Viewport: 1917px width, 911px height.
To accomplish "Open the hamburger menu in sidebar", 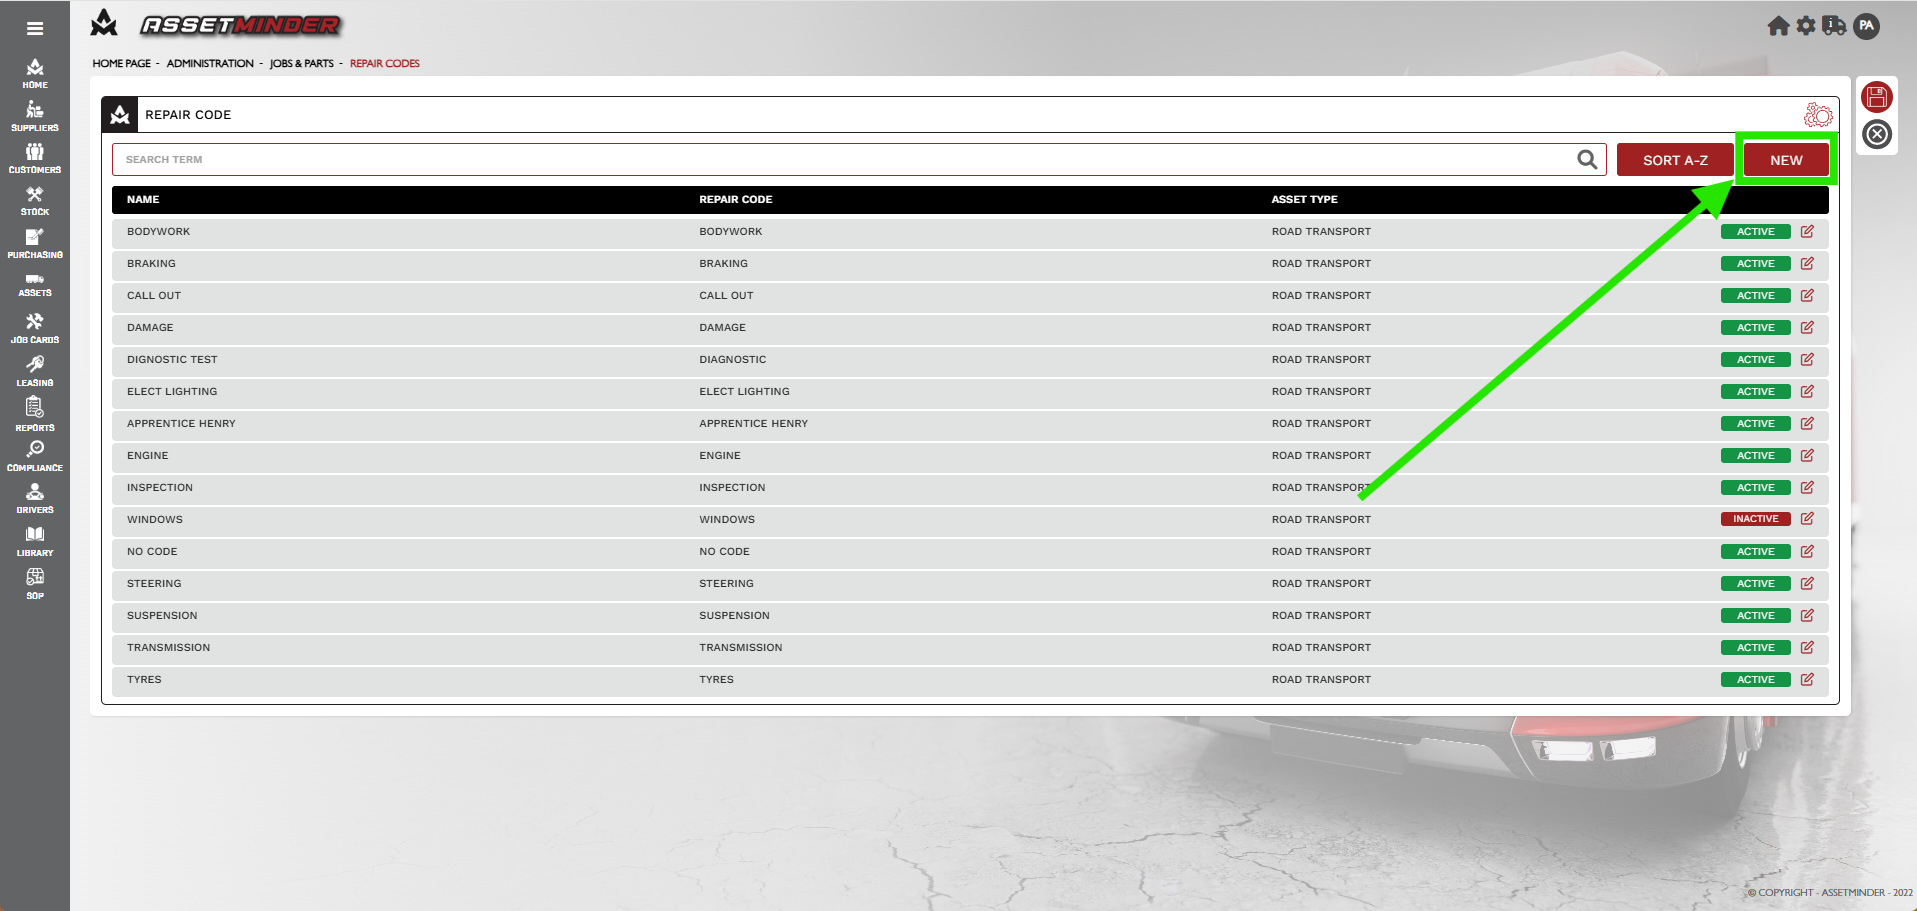I will [x=35, y=28].
